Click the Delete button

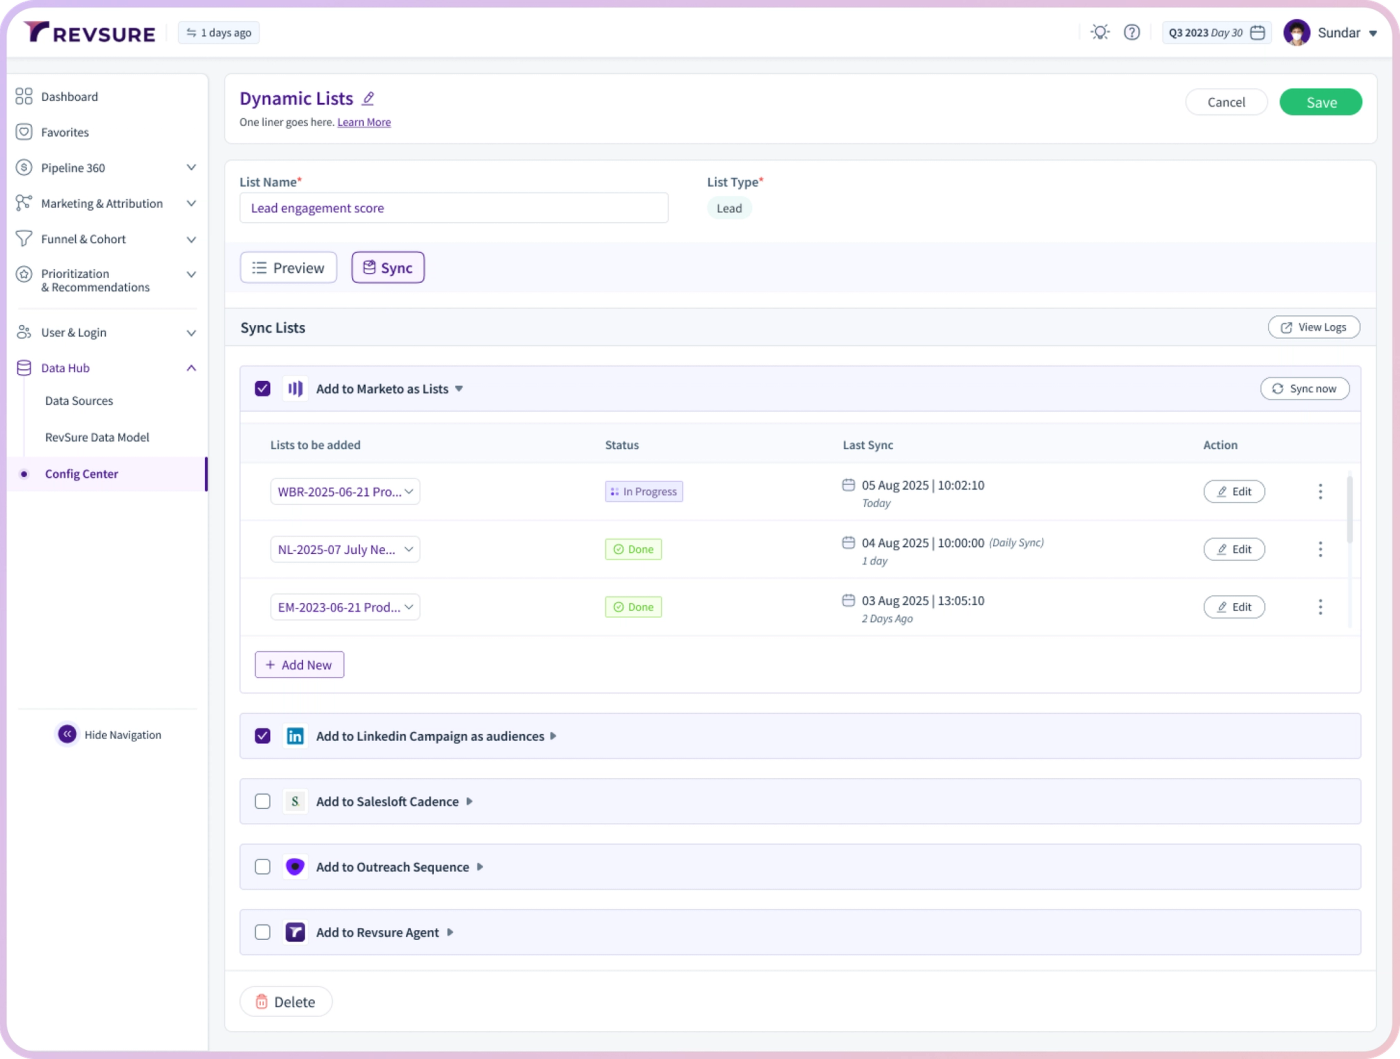[x=286, y=1002]
